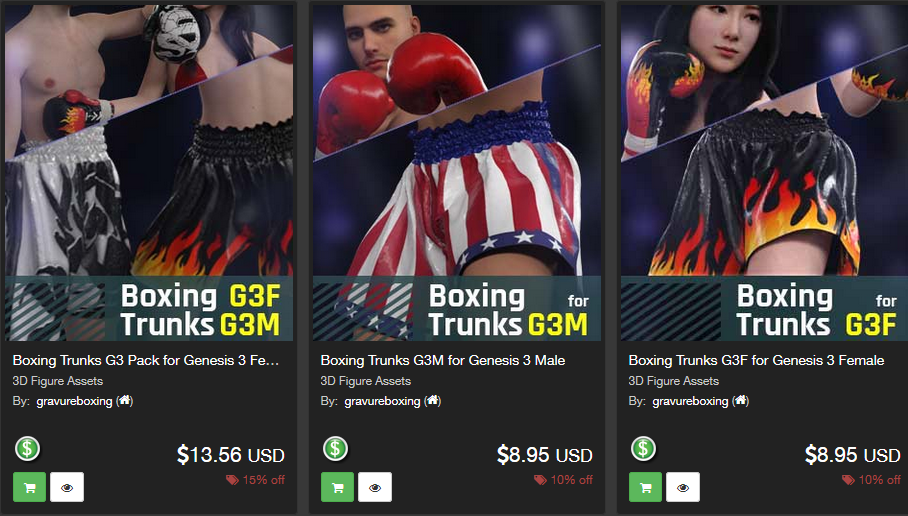Click the green dollar badge on G3 Pack
Viewport: 908px width, 516px height.
[x=27, y=449]
